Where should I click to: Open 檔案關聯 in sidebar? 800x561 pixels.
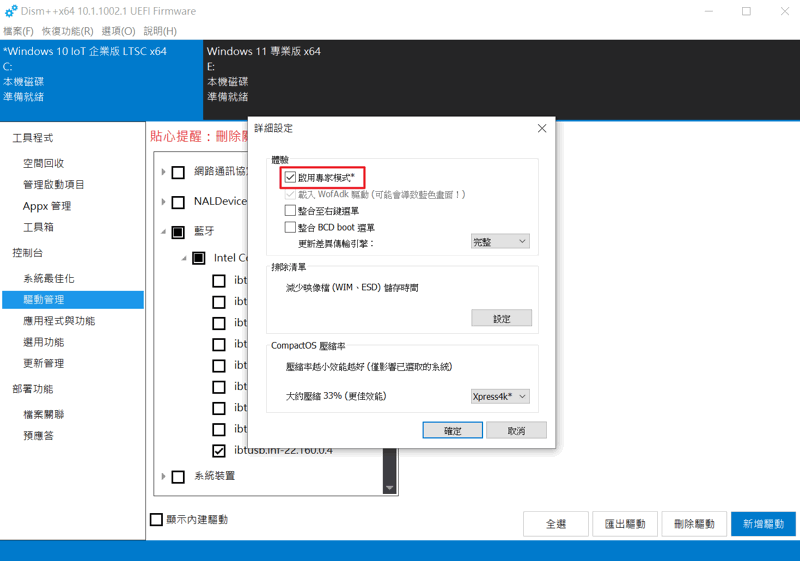(44, 415)
